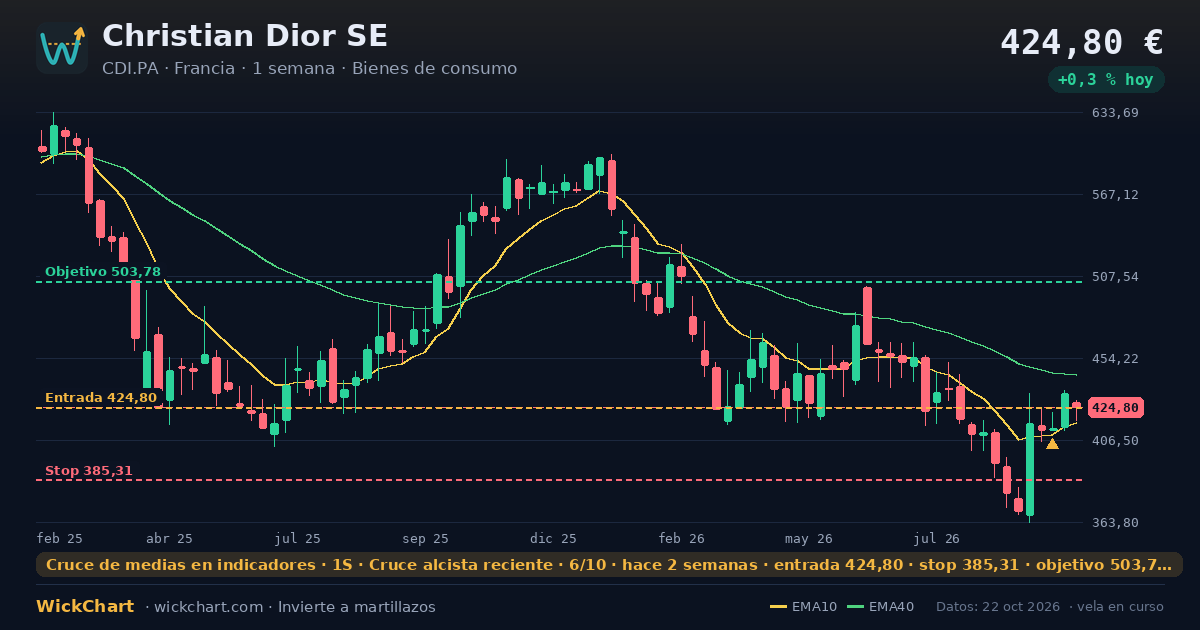Image resolution: width=1200 pixels, height=630 pixels.
Task: Click the 567,12 axis value
Action: click(1115, 195)
